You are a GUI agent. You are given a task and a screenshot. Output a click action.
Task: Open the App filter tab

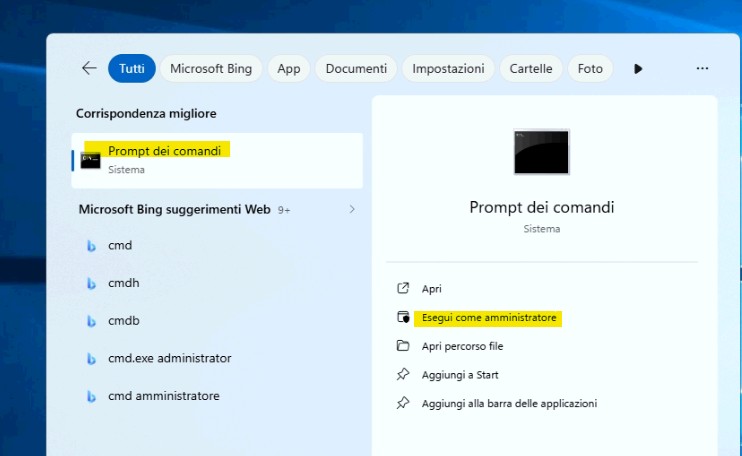289,69
